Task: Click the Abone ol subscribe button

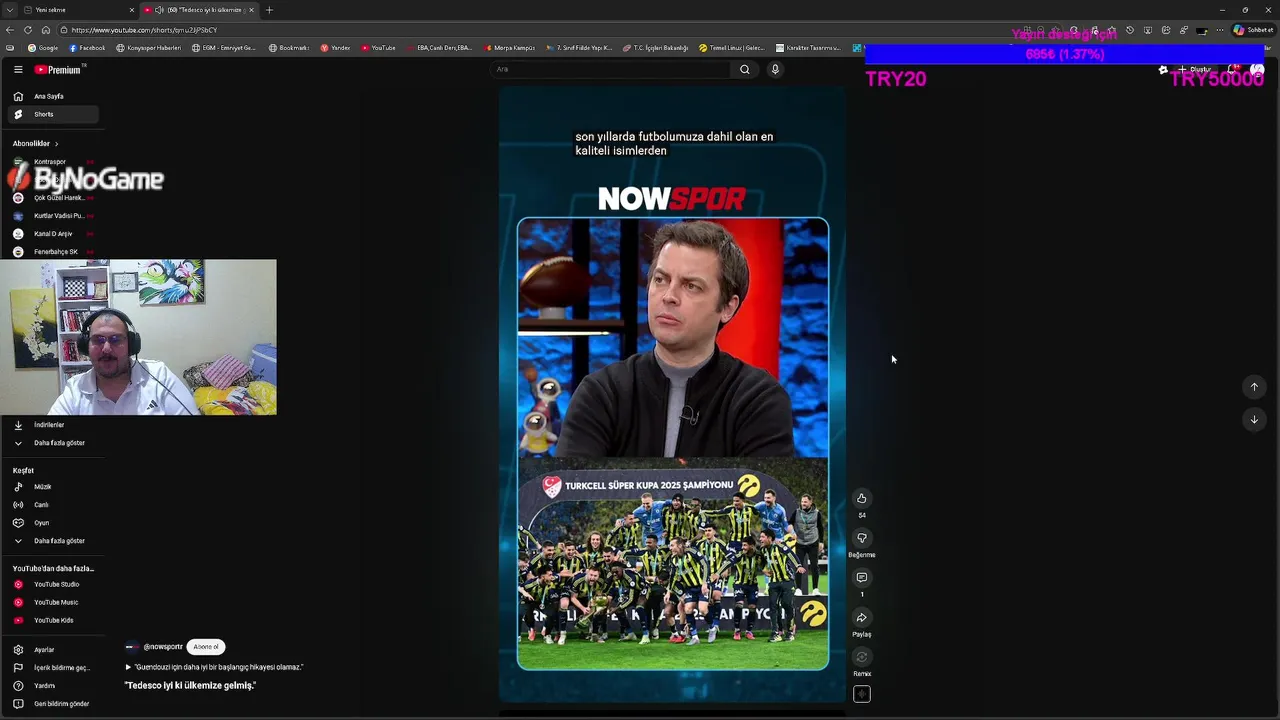Action: tap(206, 647)
